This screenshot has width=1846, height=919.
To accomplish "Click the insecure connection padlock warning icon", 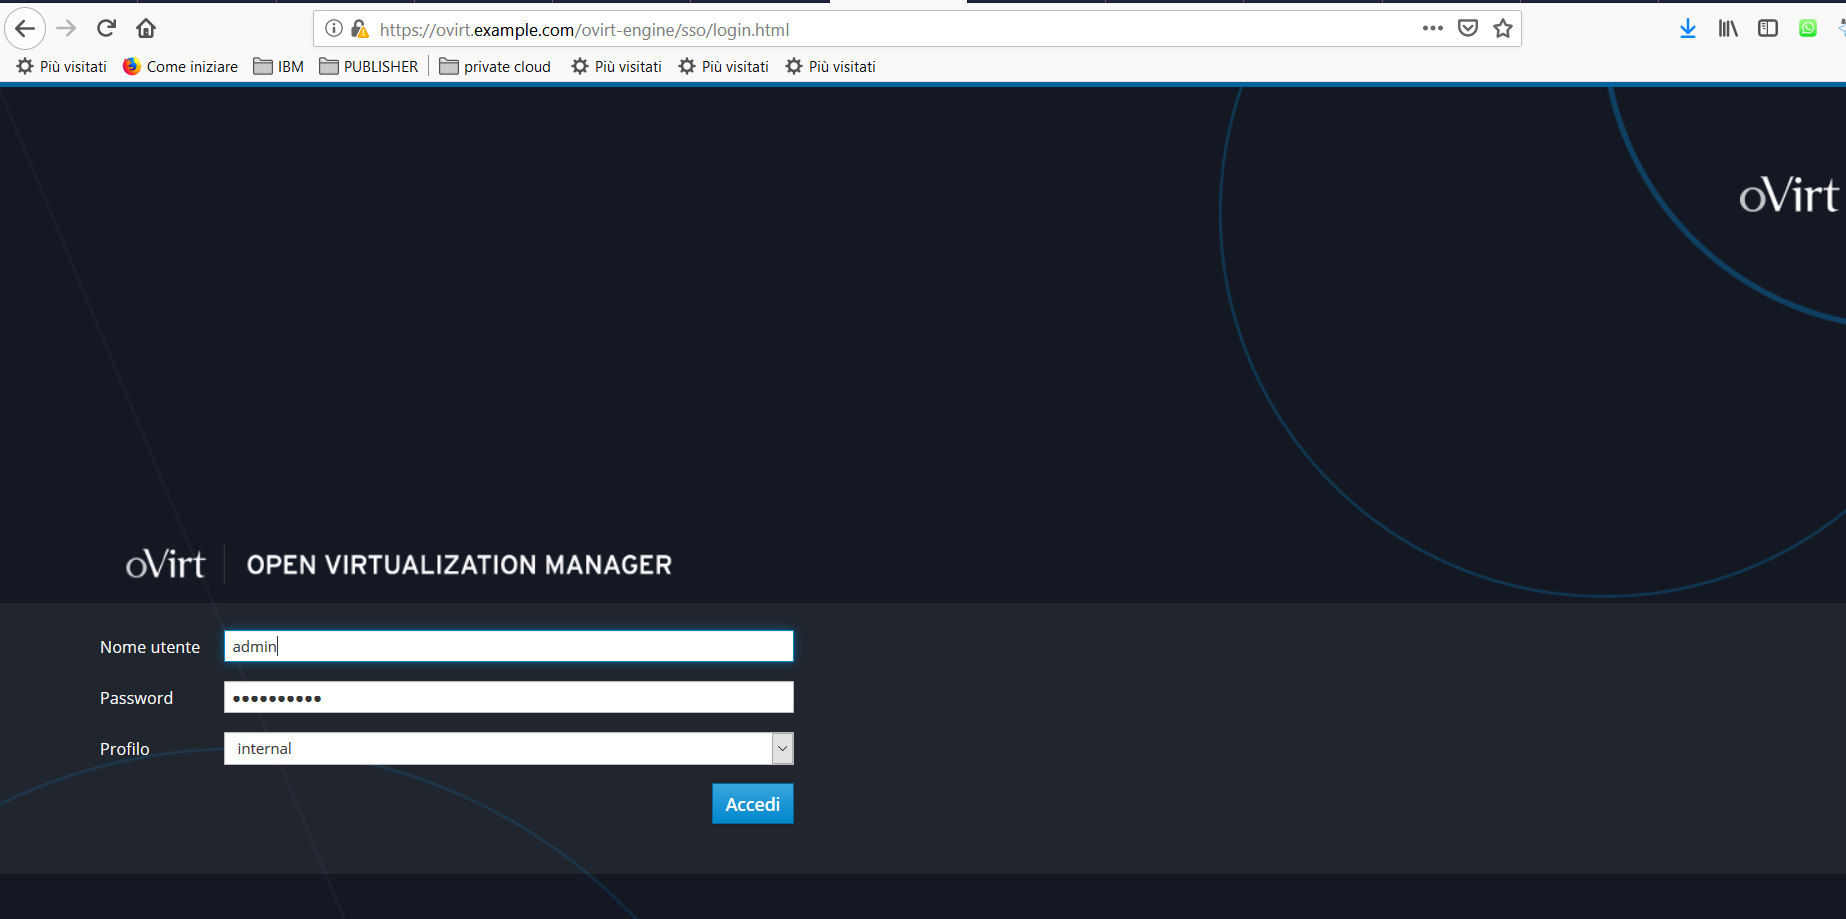I will coord(360,29).
